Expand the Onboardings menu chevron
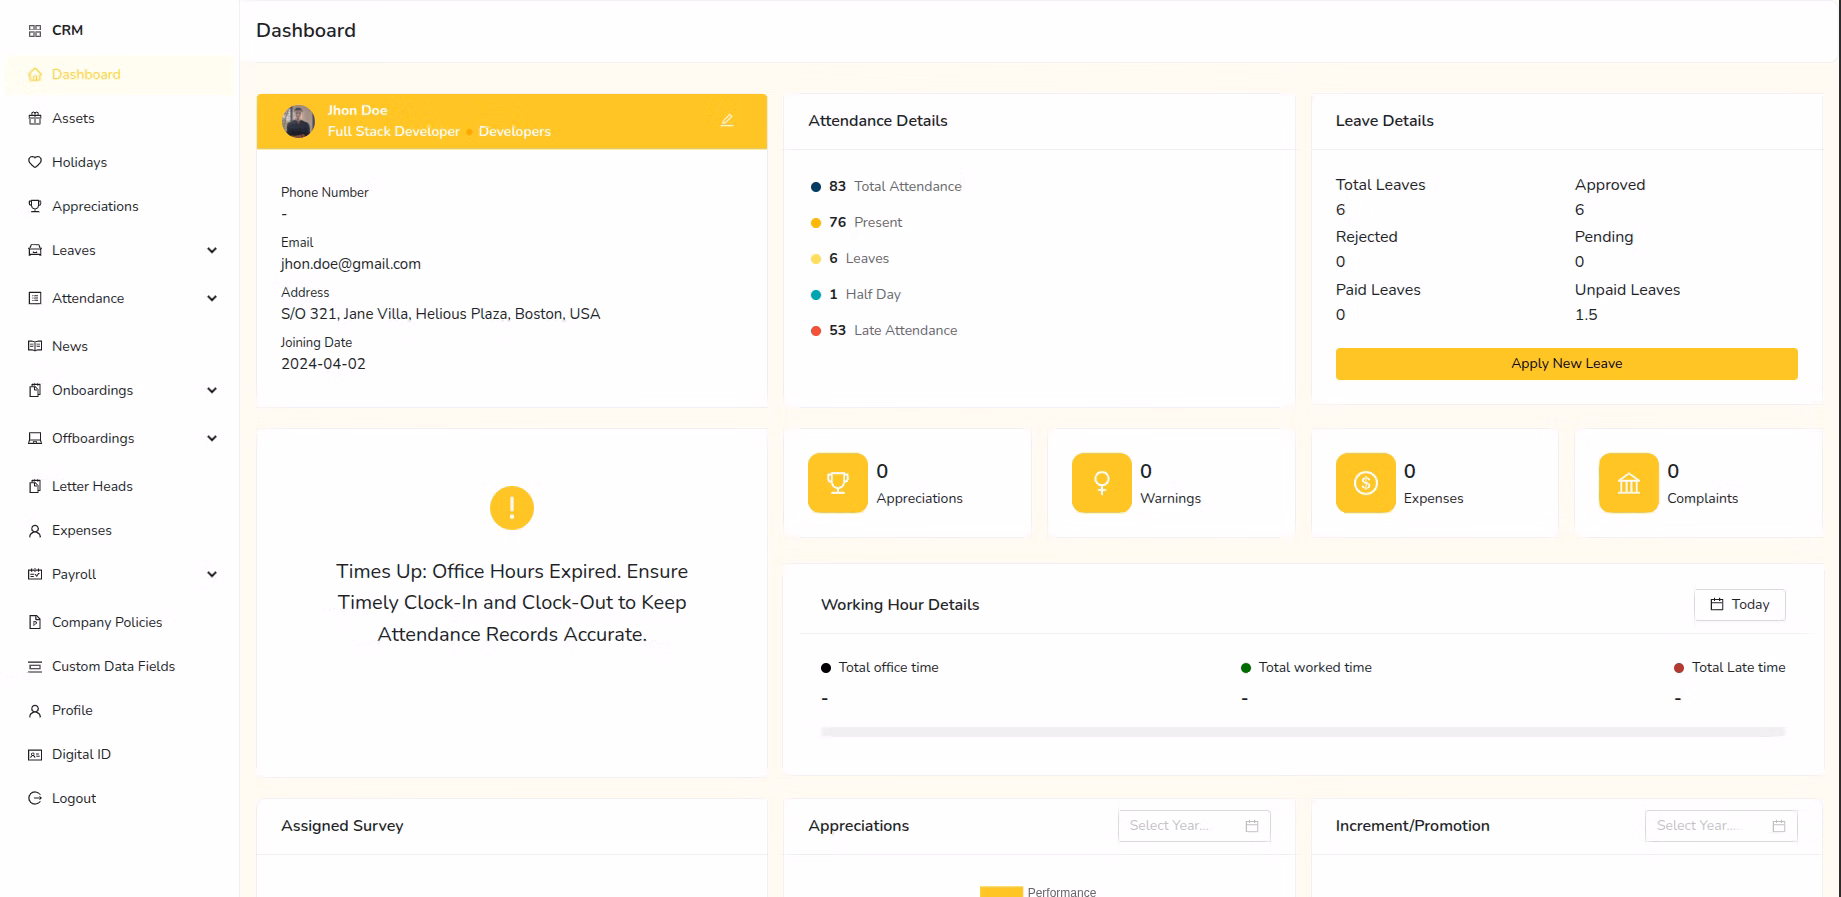1841x897 pixels. 212,391
